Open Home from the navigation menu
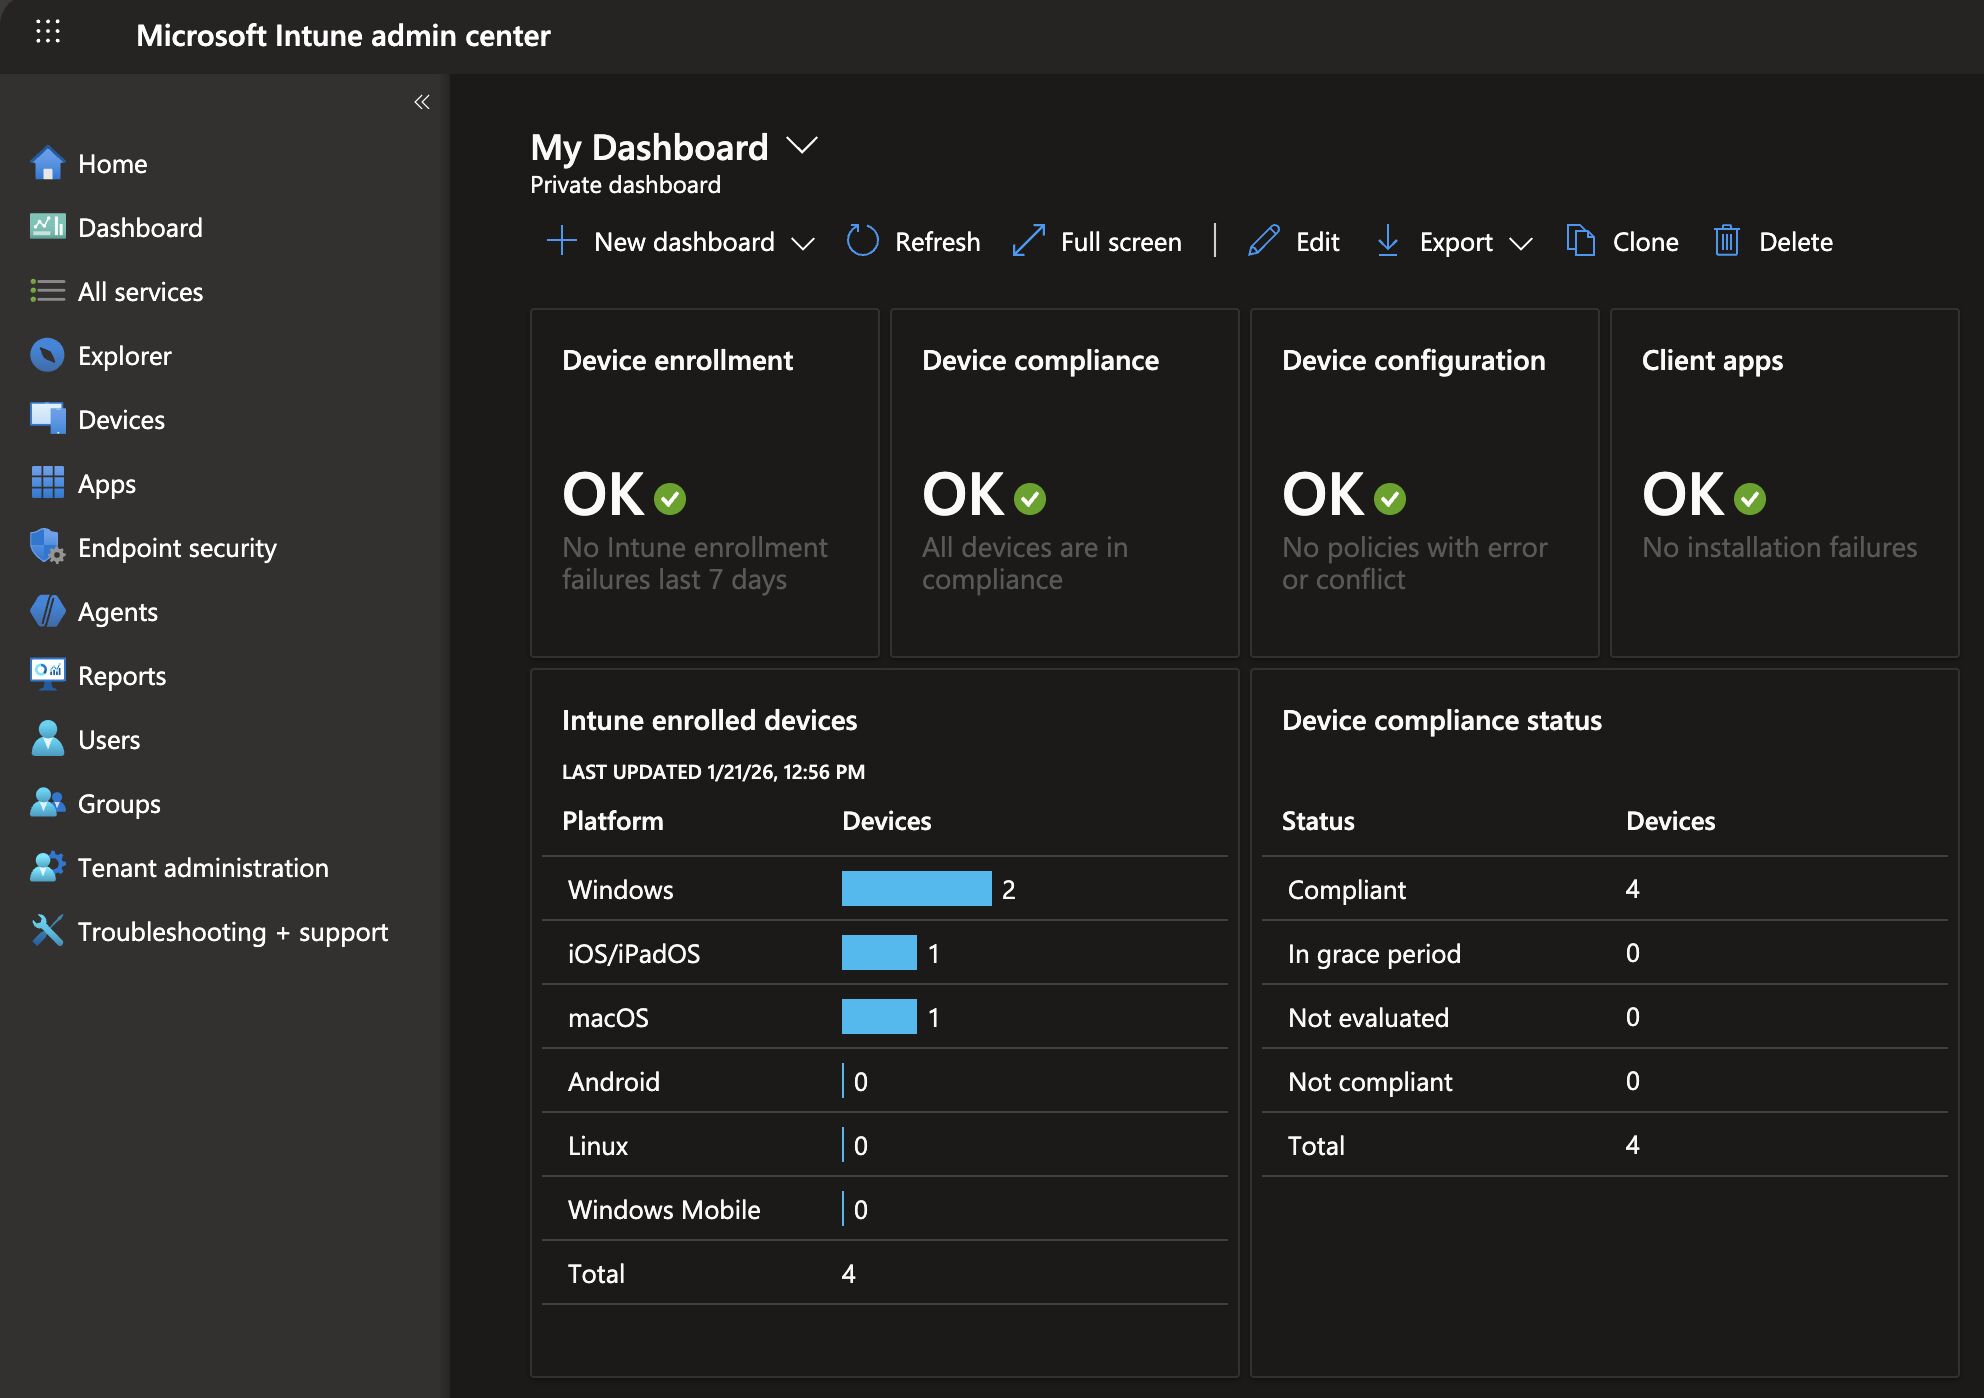This screenshot has width=1984, height=1398. tap(113, 163)
